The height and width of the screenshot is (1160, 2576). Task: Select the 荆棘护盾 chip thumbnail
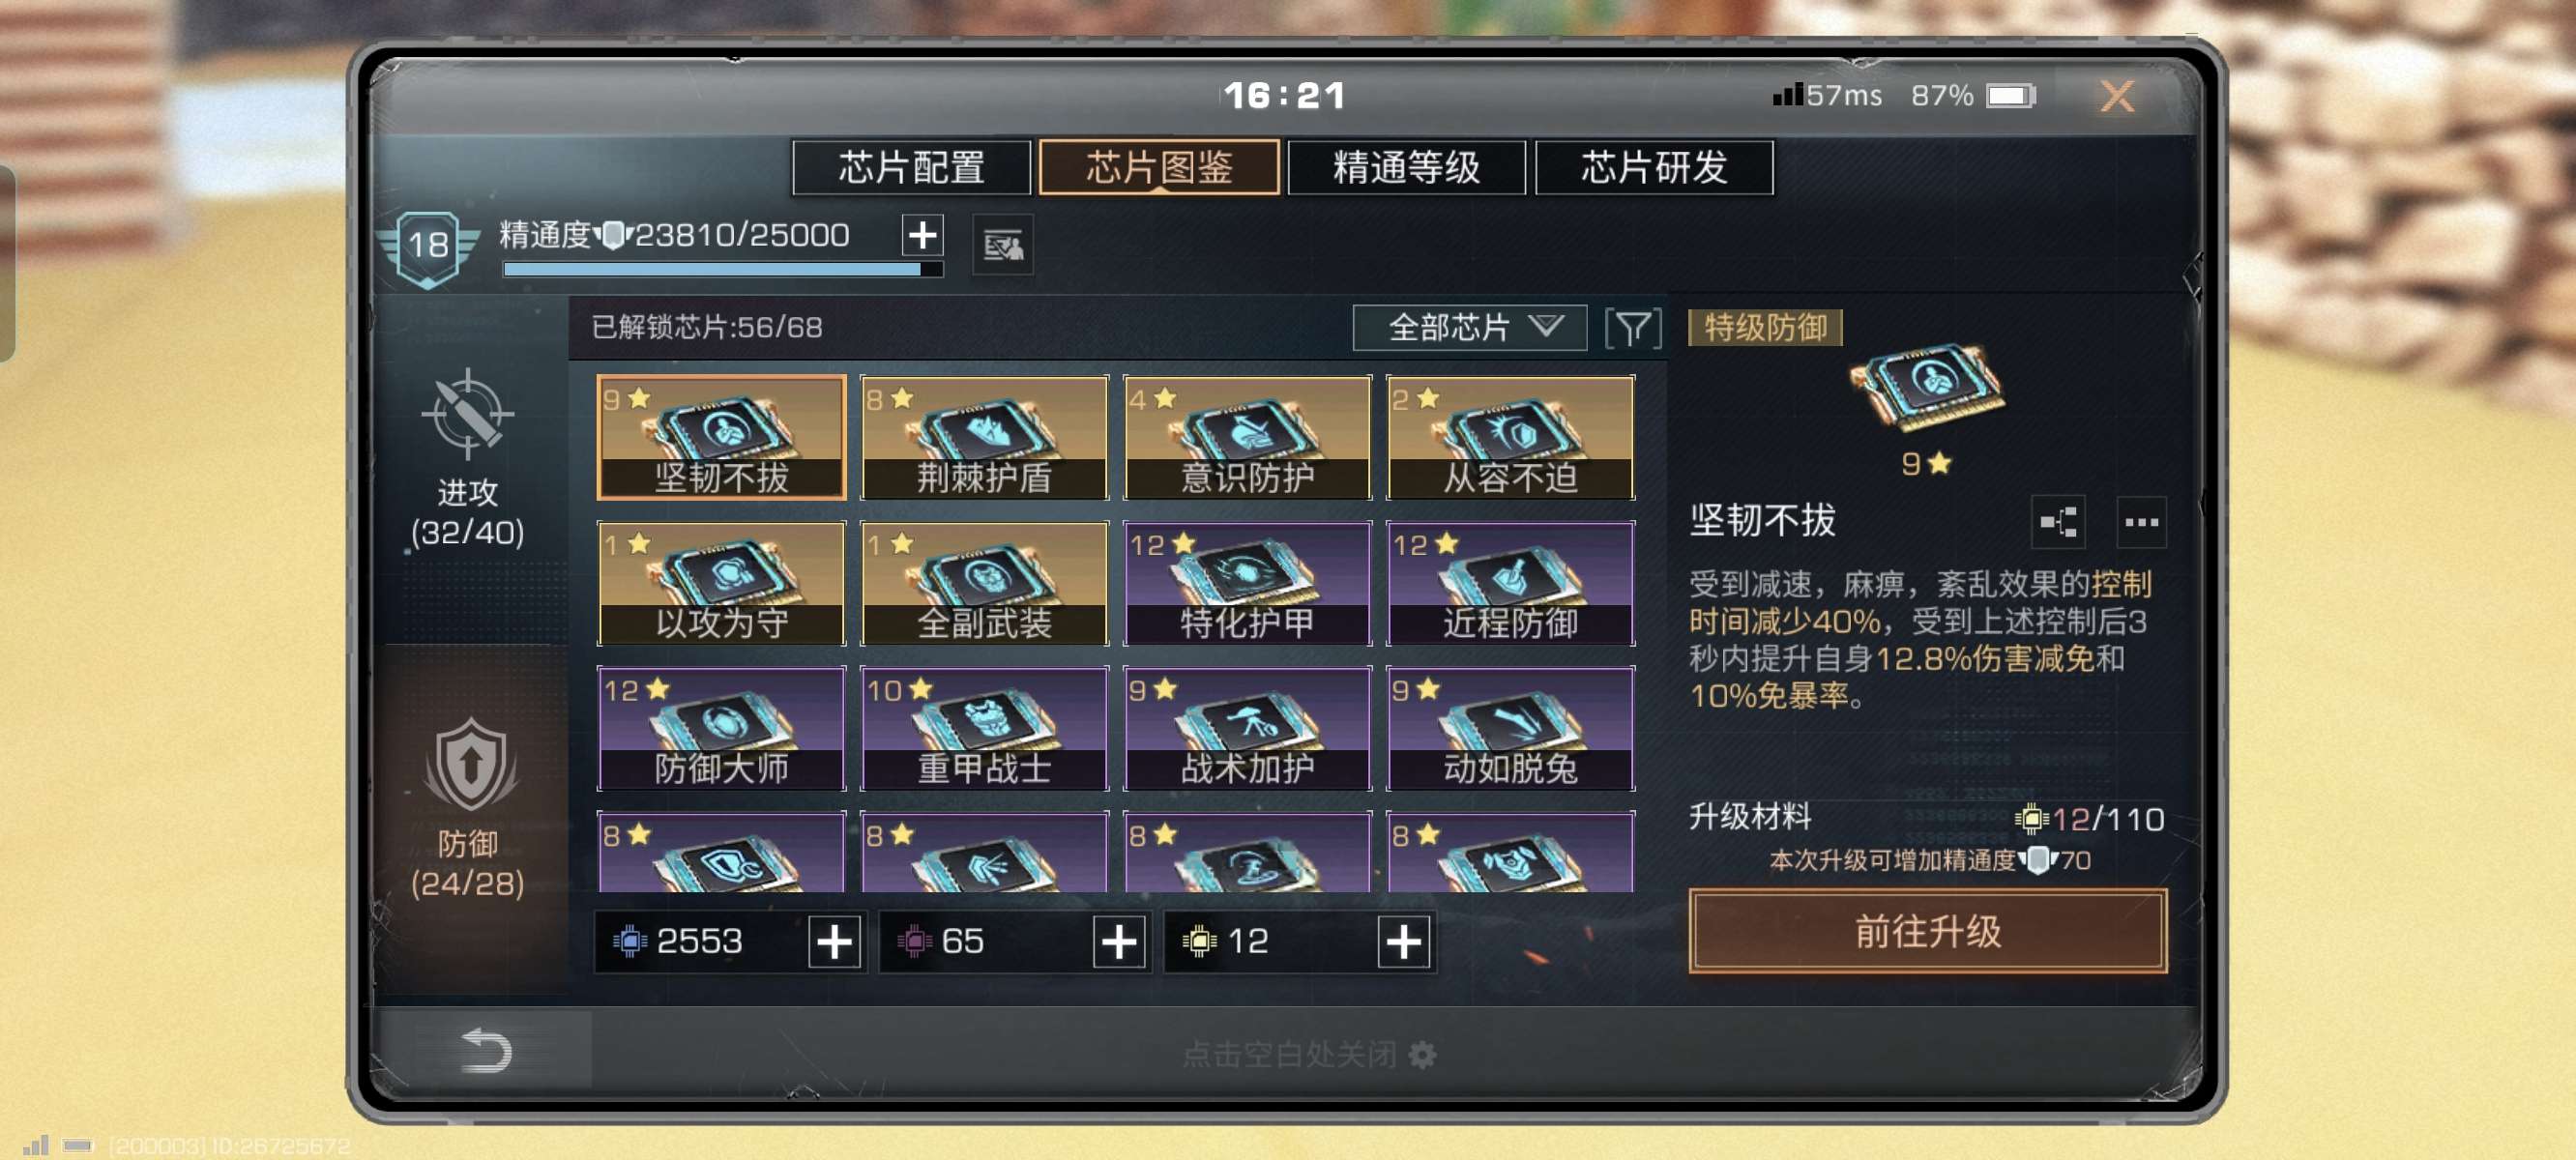[985, 437]
